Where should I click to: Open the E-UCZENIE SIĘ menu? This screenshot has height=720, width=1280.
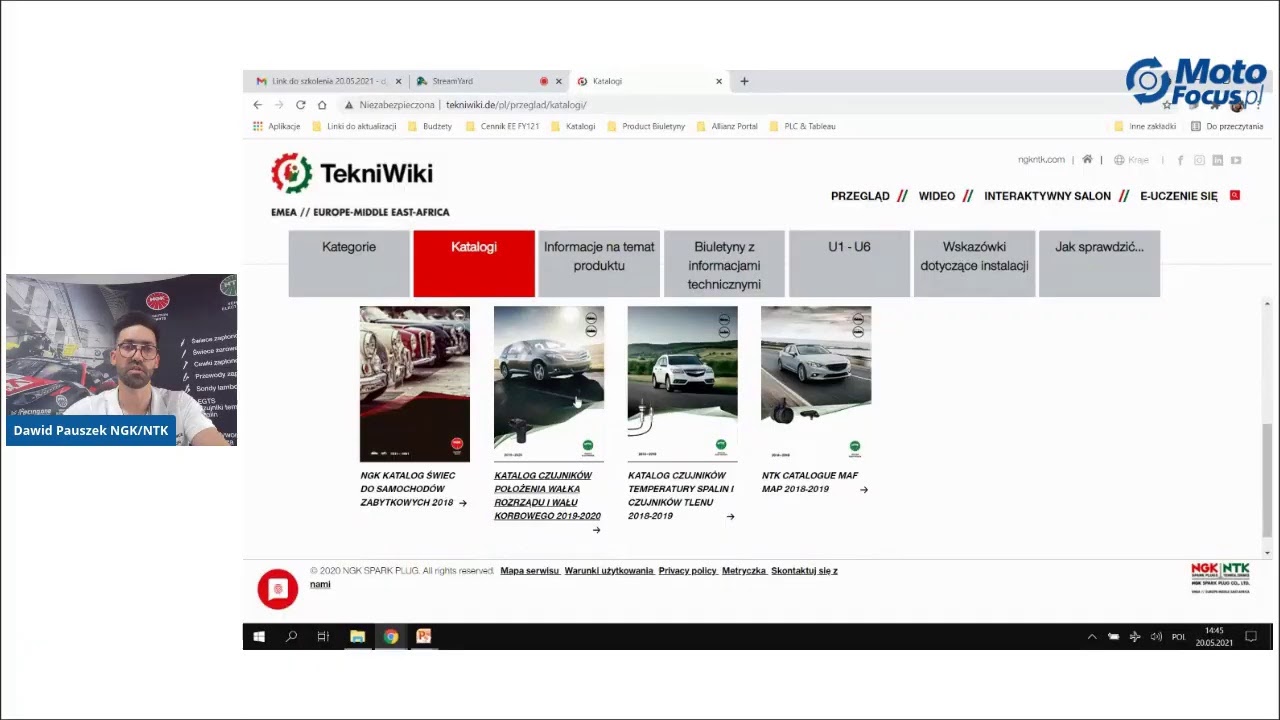1179,196
